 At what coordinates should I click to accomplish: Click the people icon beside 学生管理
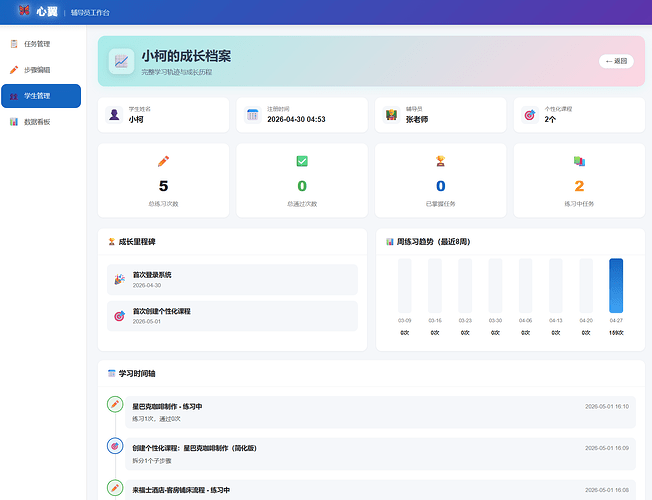pos(14,96)
